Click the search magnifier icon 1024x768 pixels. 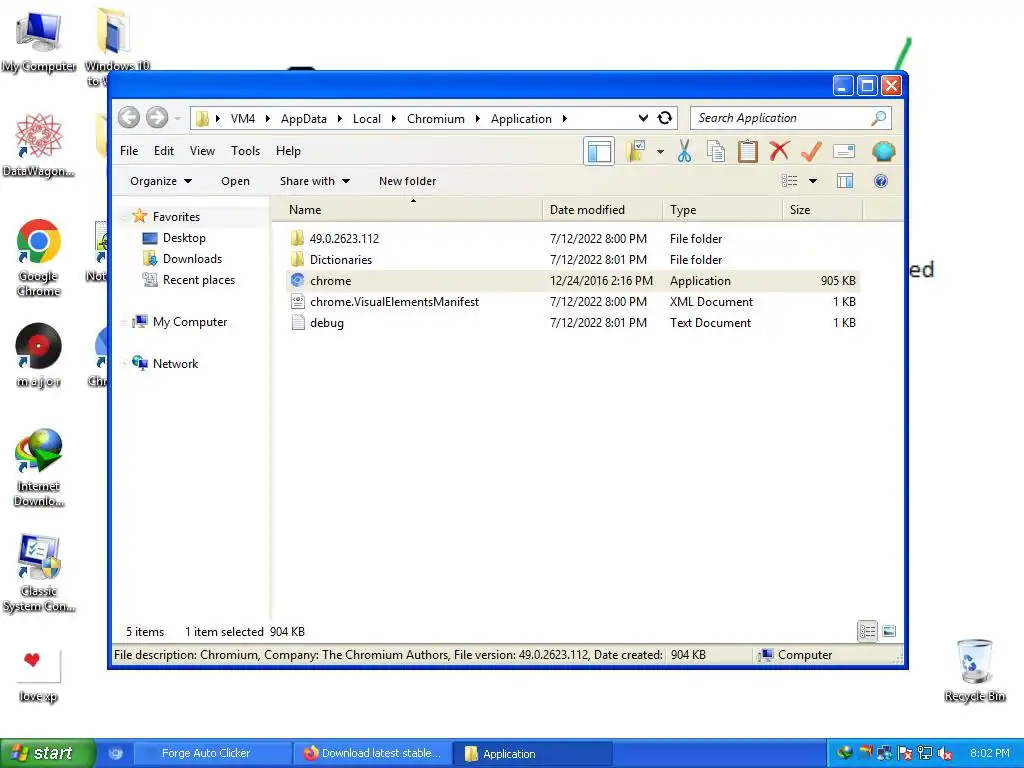[x=879, y=118]
